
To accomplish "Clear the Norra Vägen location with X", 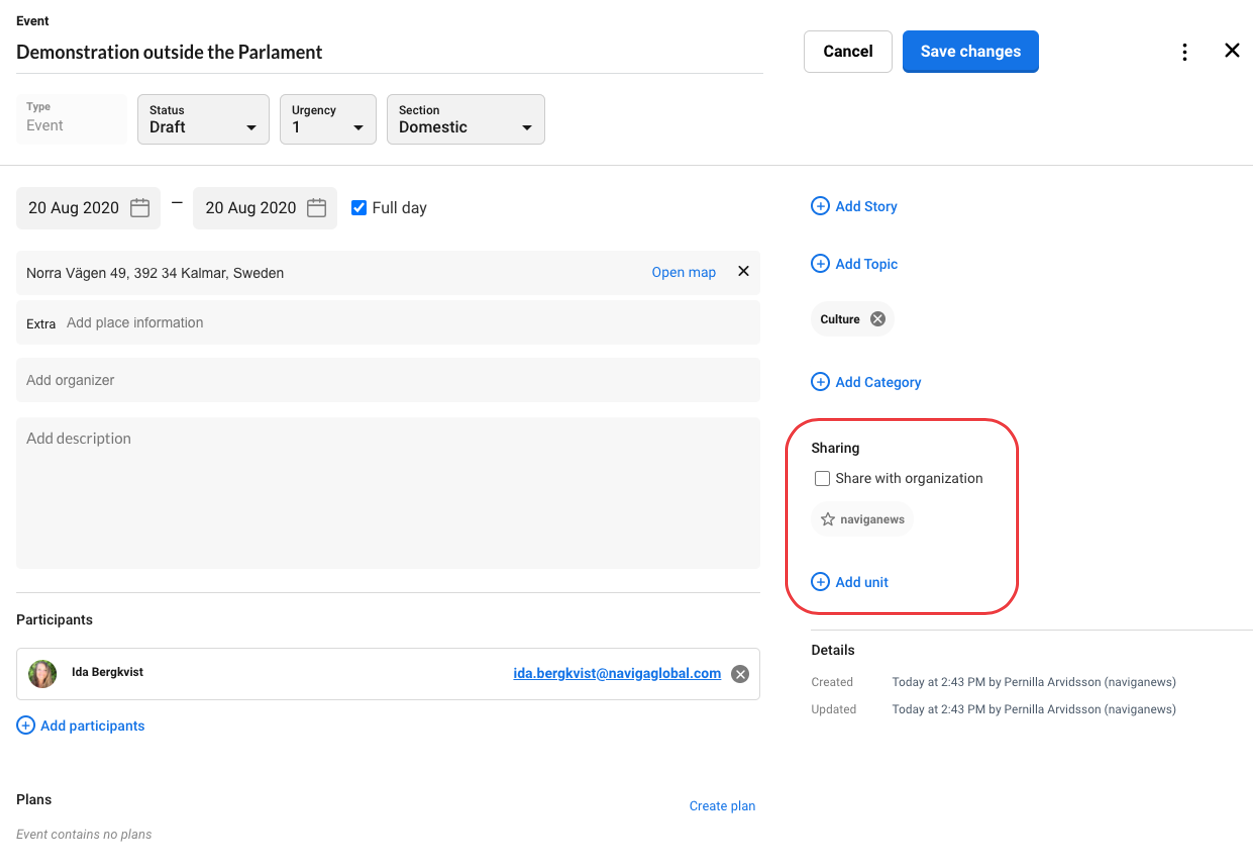I will click(743, 271).
